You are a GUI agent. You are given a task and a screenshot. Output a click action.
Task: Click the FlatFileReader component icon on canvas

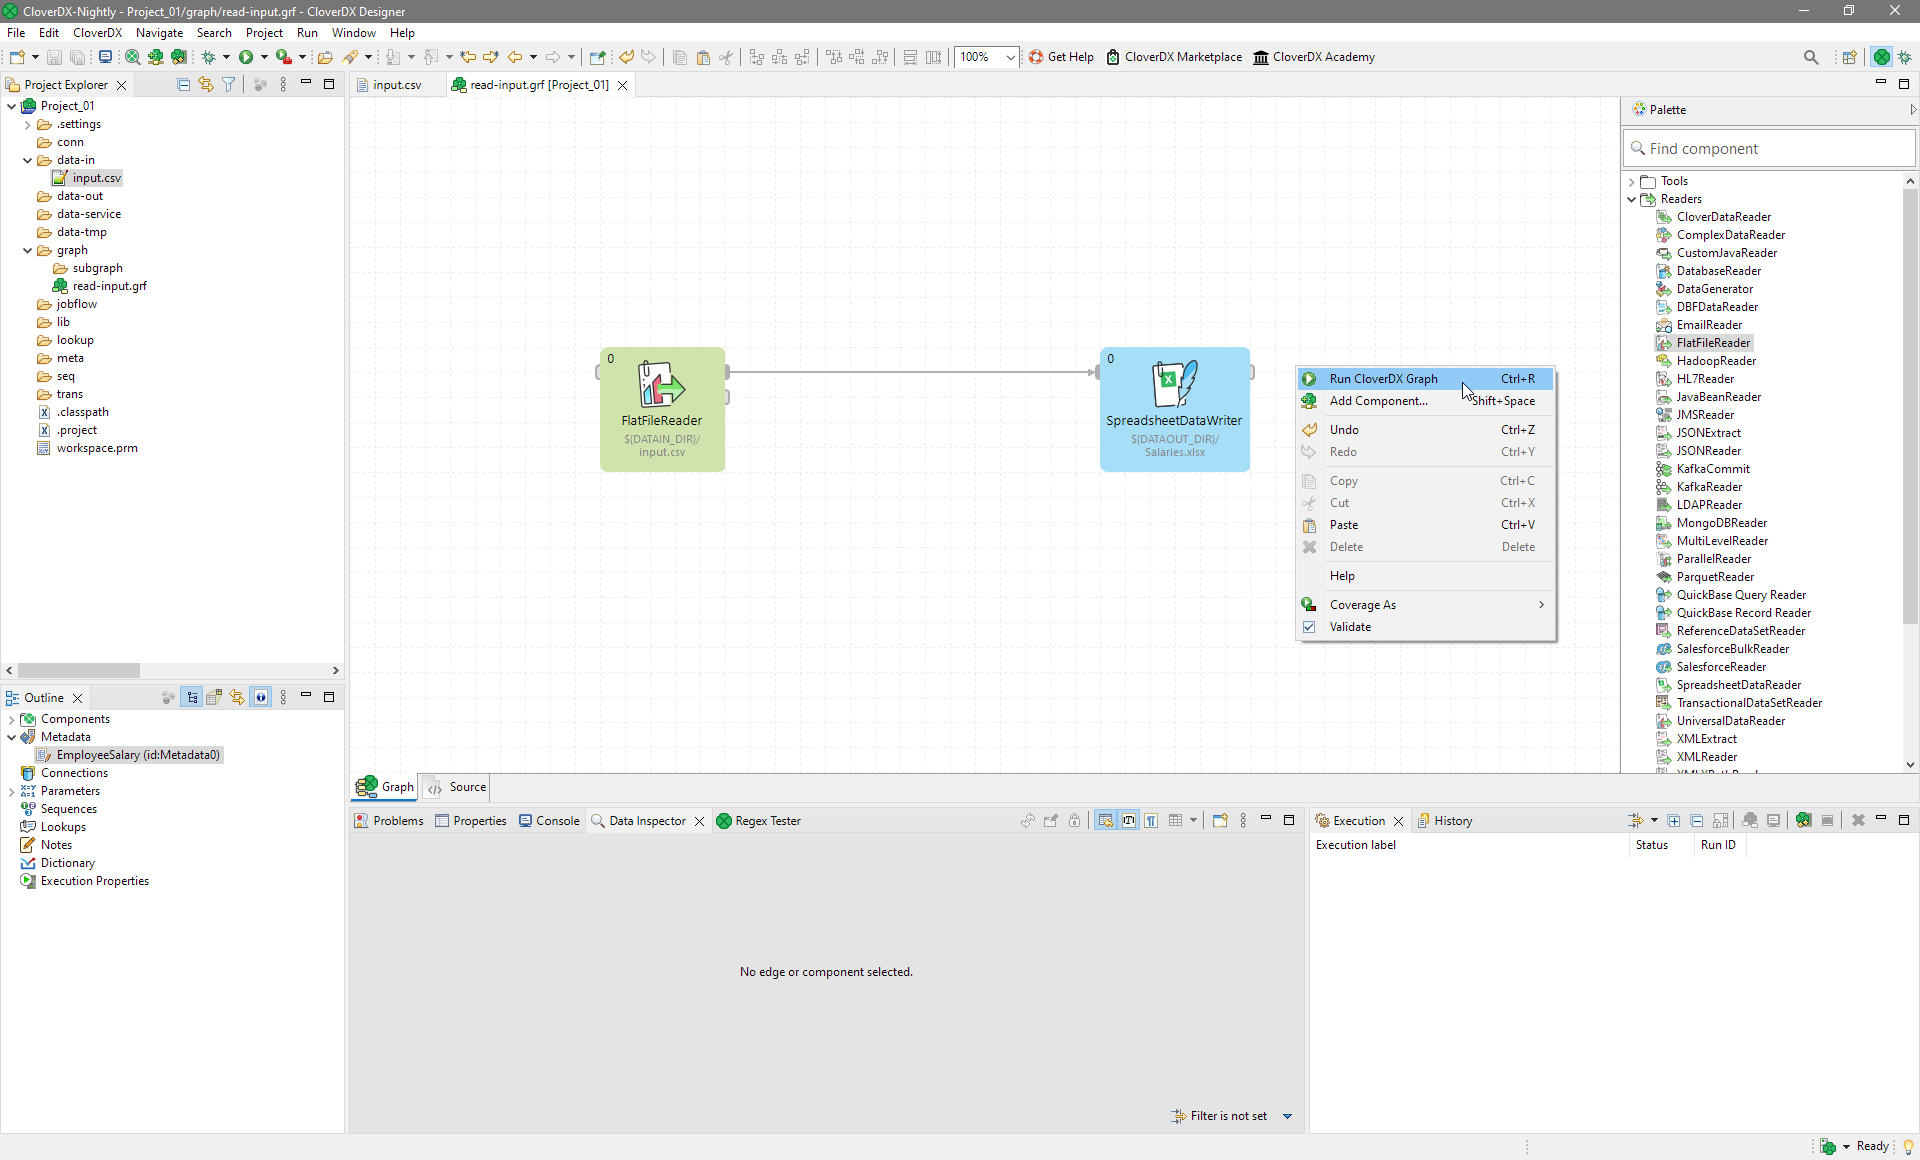tap(661, 384)
